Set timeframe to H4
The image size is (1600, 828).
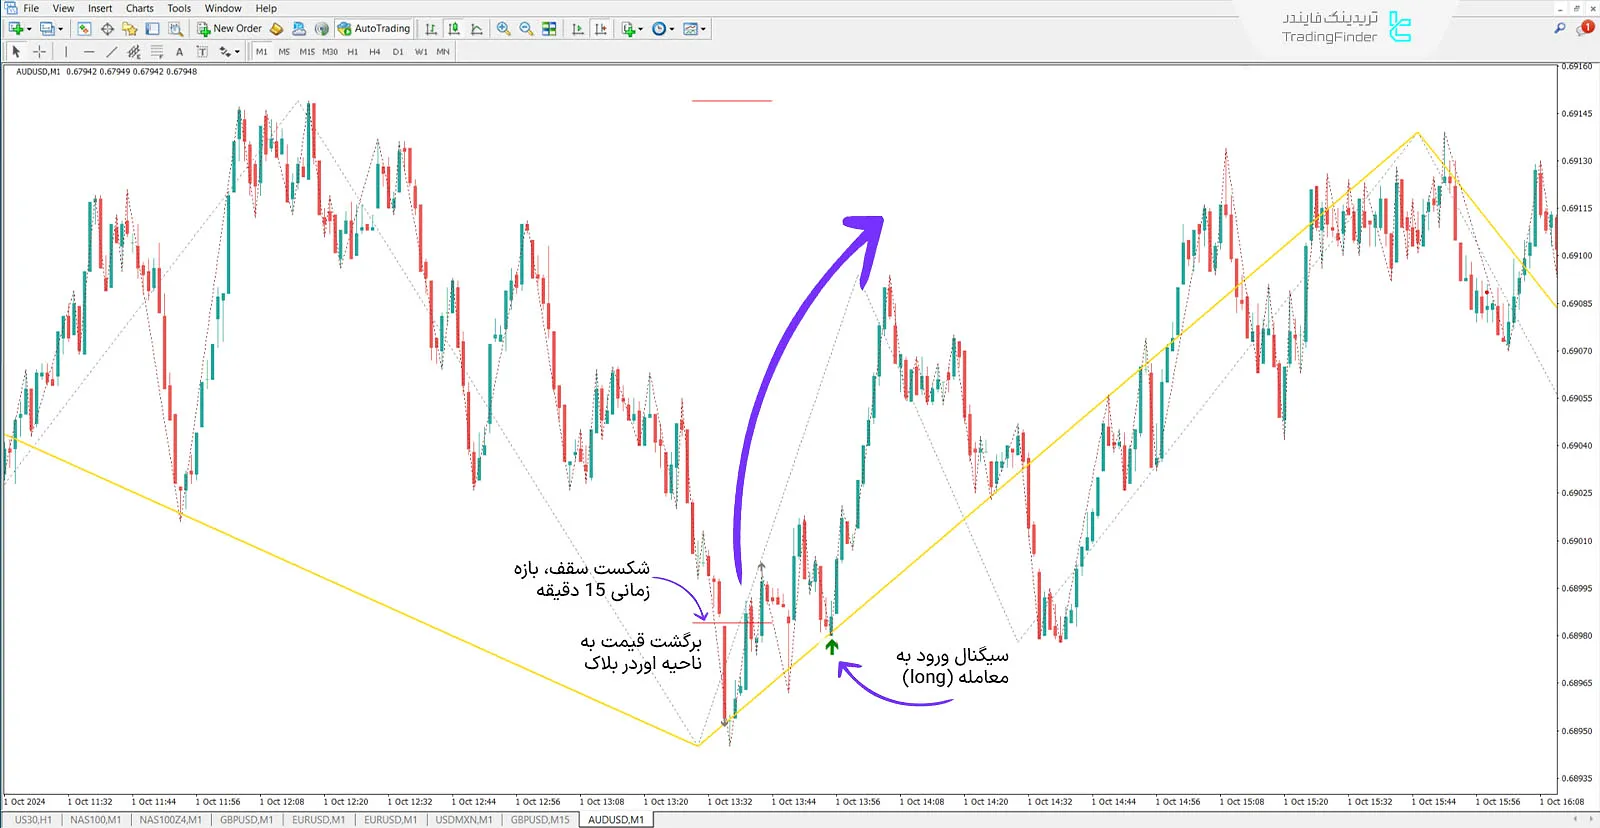[374, 51]
